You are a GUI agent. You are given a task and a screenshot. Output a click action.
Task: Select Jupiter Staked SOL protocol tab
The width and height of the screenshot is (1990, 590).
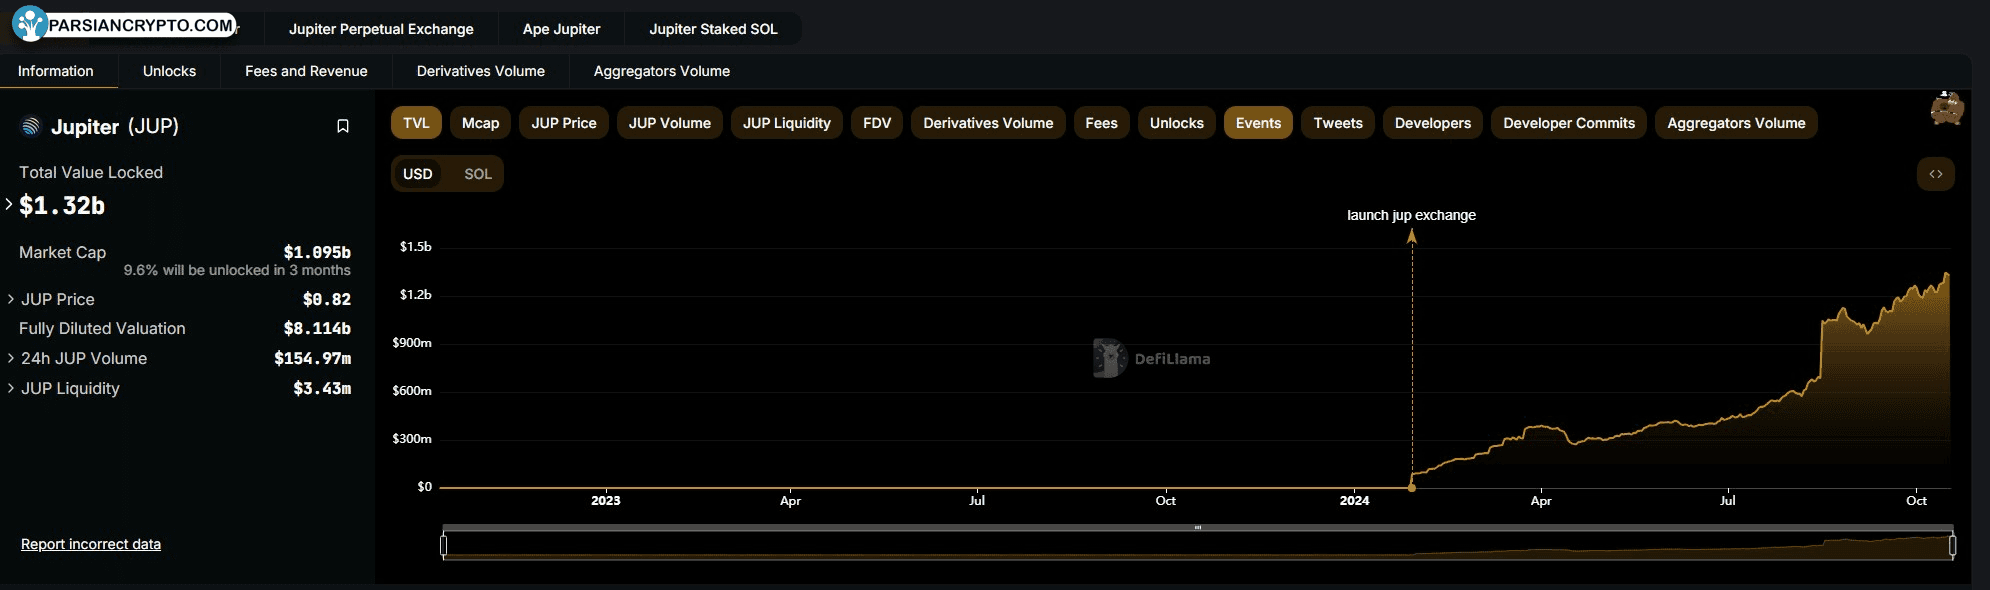tap(713, 29)
